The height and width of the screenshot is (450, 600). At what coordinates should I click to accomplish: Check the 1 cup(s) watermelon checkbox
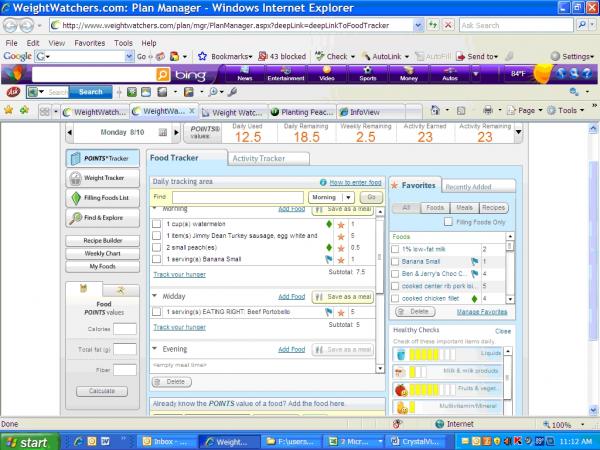[x=157, y=224]
